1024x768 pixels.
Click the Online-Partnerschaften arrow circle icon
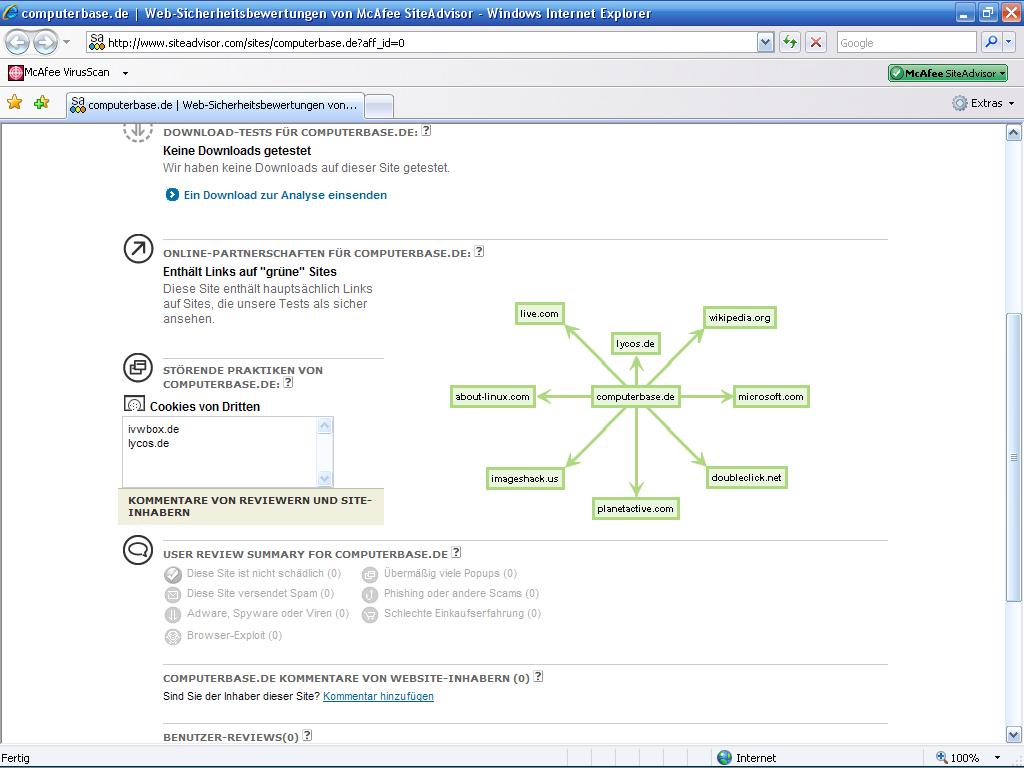point(138,249)
